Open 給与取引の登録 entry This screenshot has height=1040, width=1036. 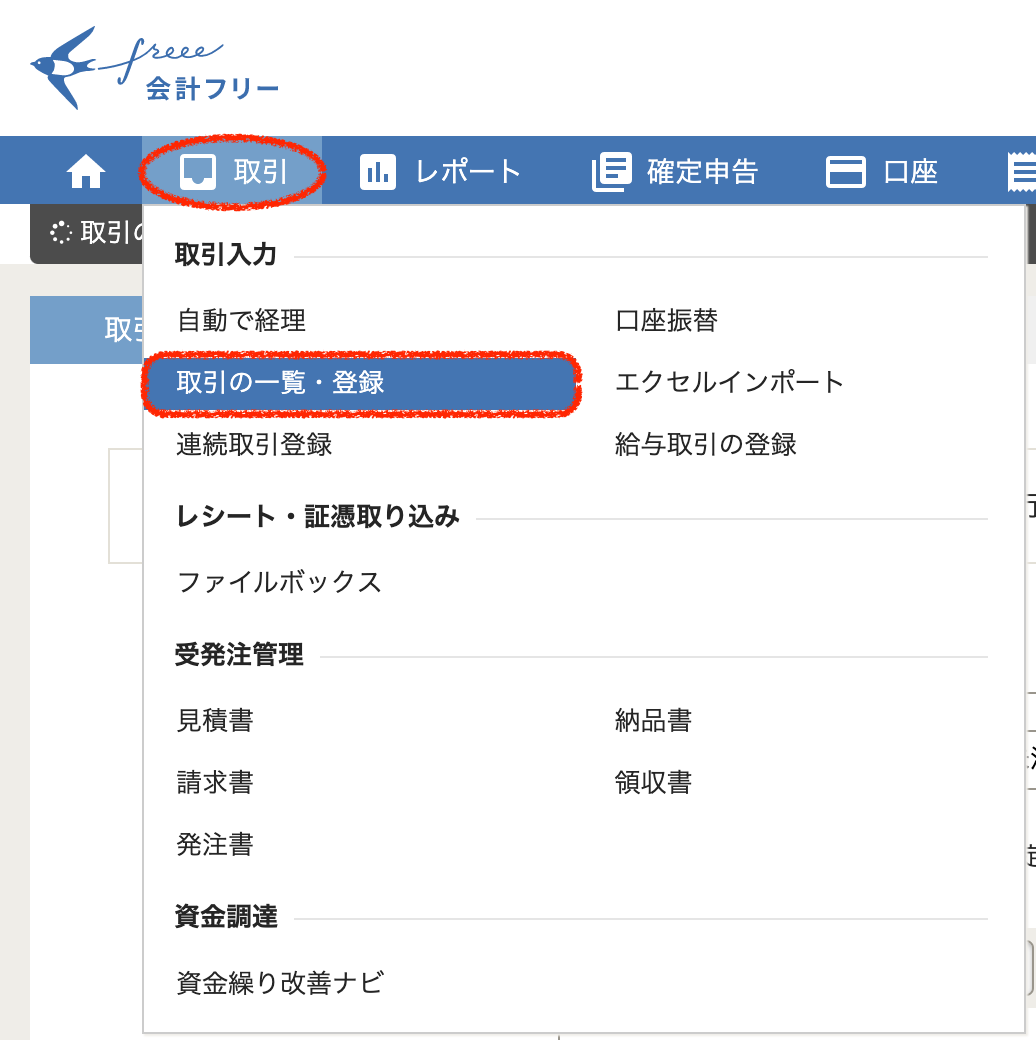[706, 445]
